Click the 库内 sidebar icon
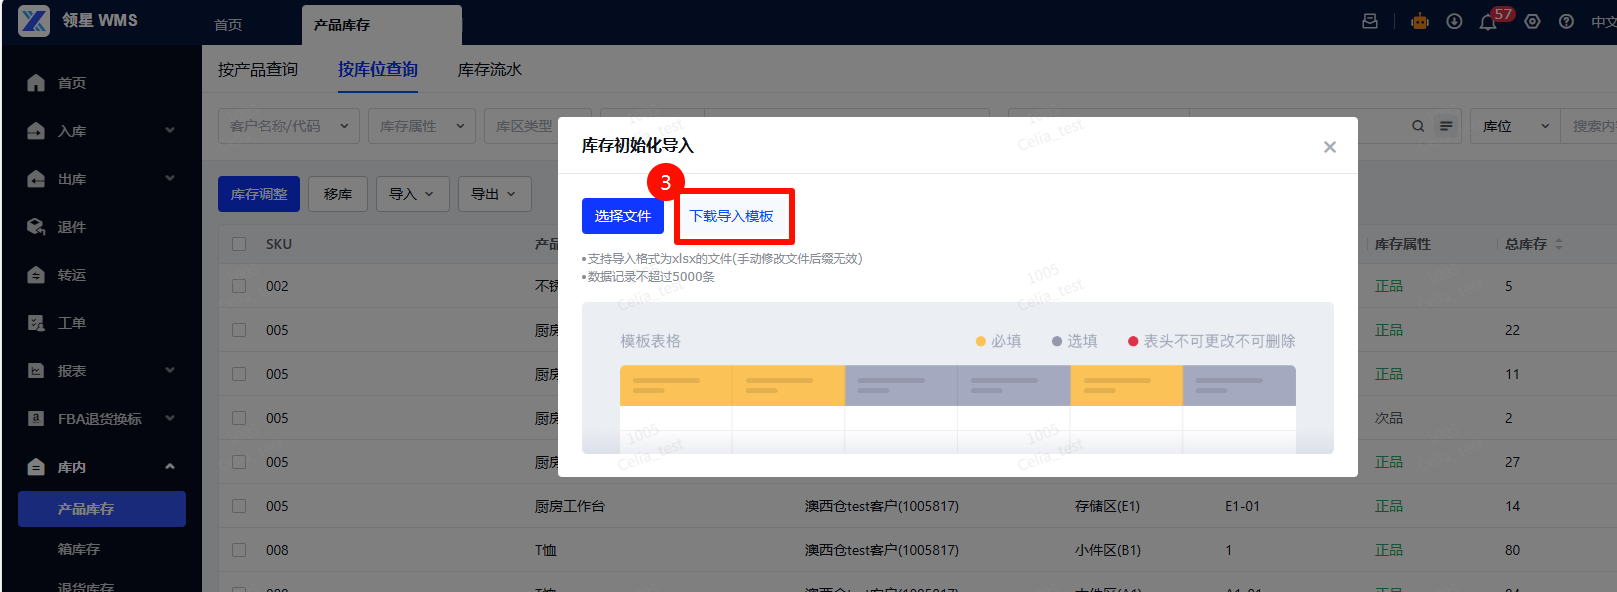Image resolution: width=1617 pixels, height=592 pixels. click(36, 467)
